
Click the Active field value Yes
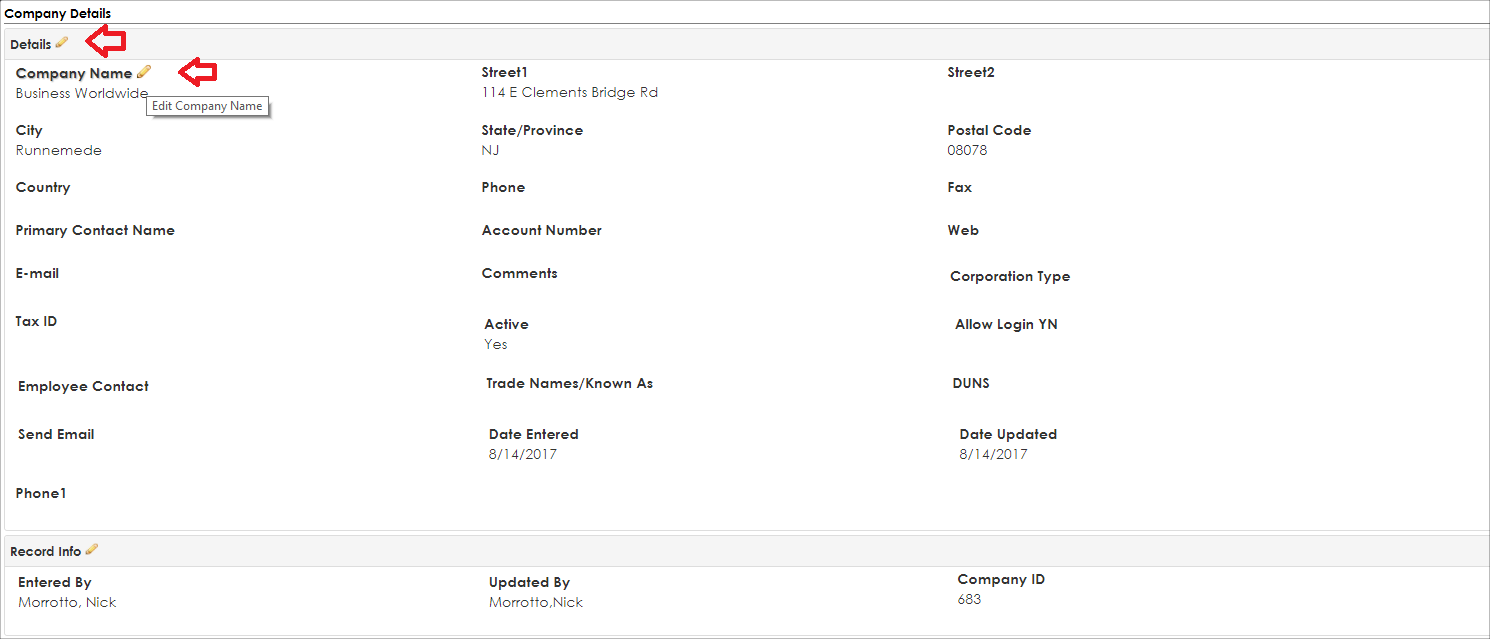point(496,345)
